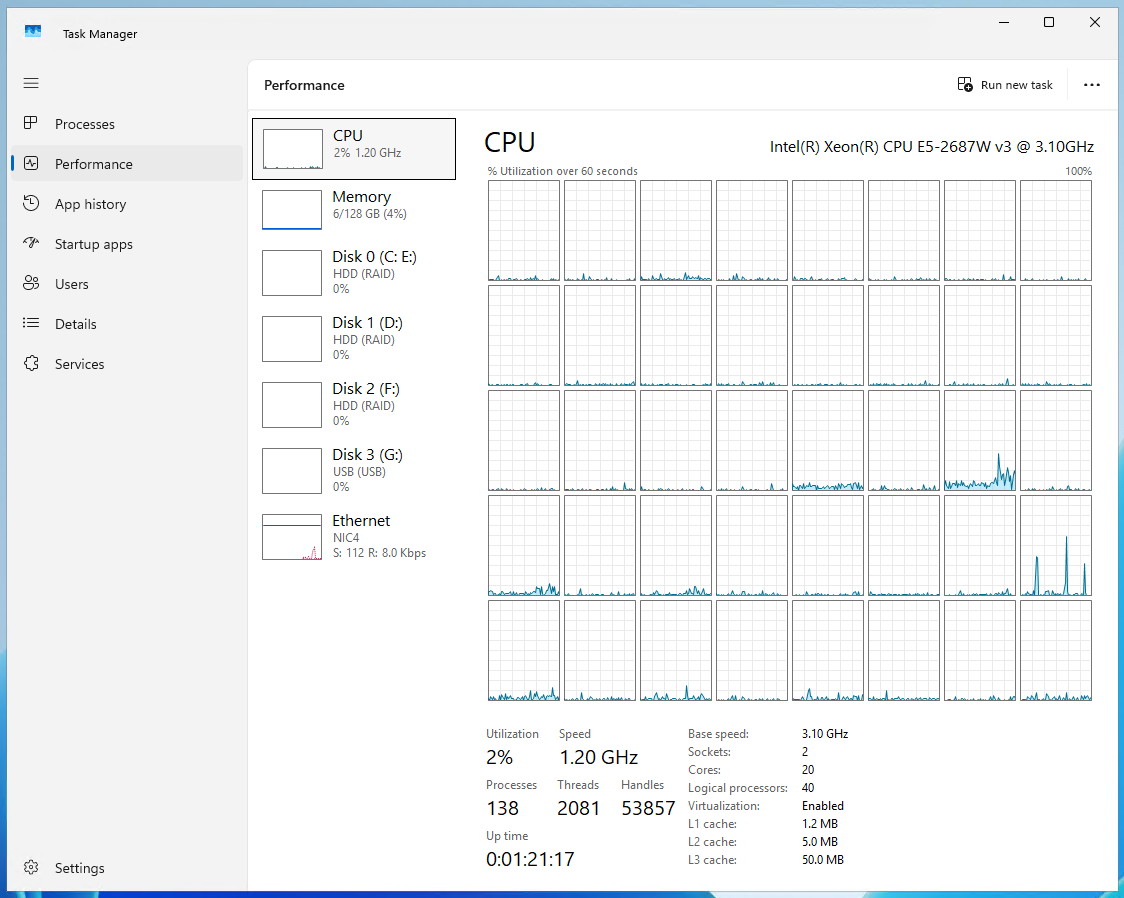
Task: Switch to Startup apps page
Action: (x=127, y=244)
